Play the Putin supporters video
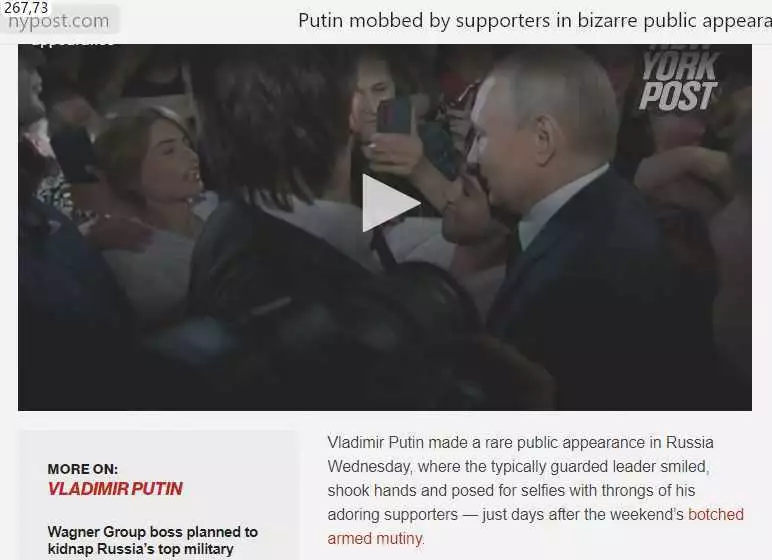This screenshot has height=560, width=772. [391, 203]
